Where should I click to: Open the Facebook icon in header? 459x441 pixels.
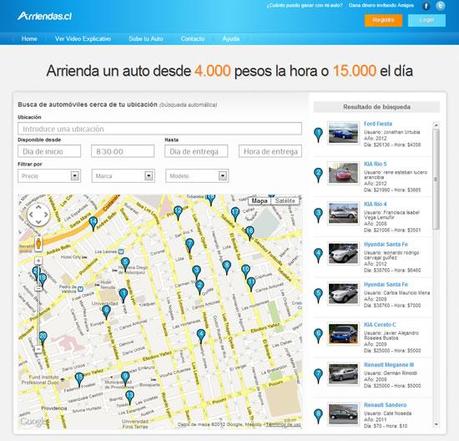[x=426, y=6]
